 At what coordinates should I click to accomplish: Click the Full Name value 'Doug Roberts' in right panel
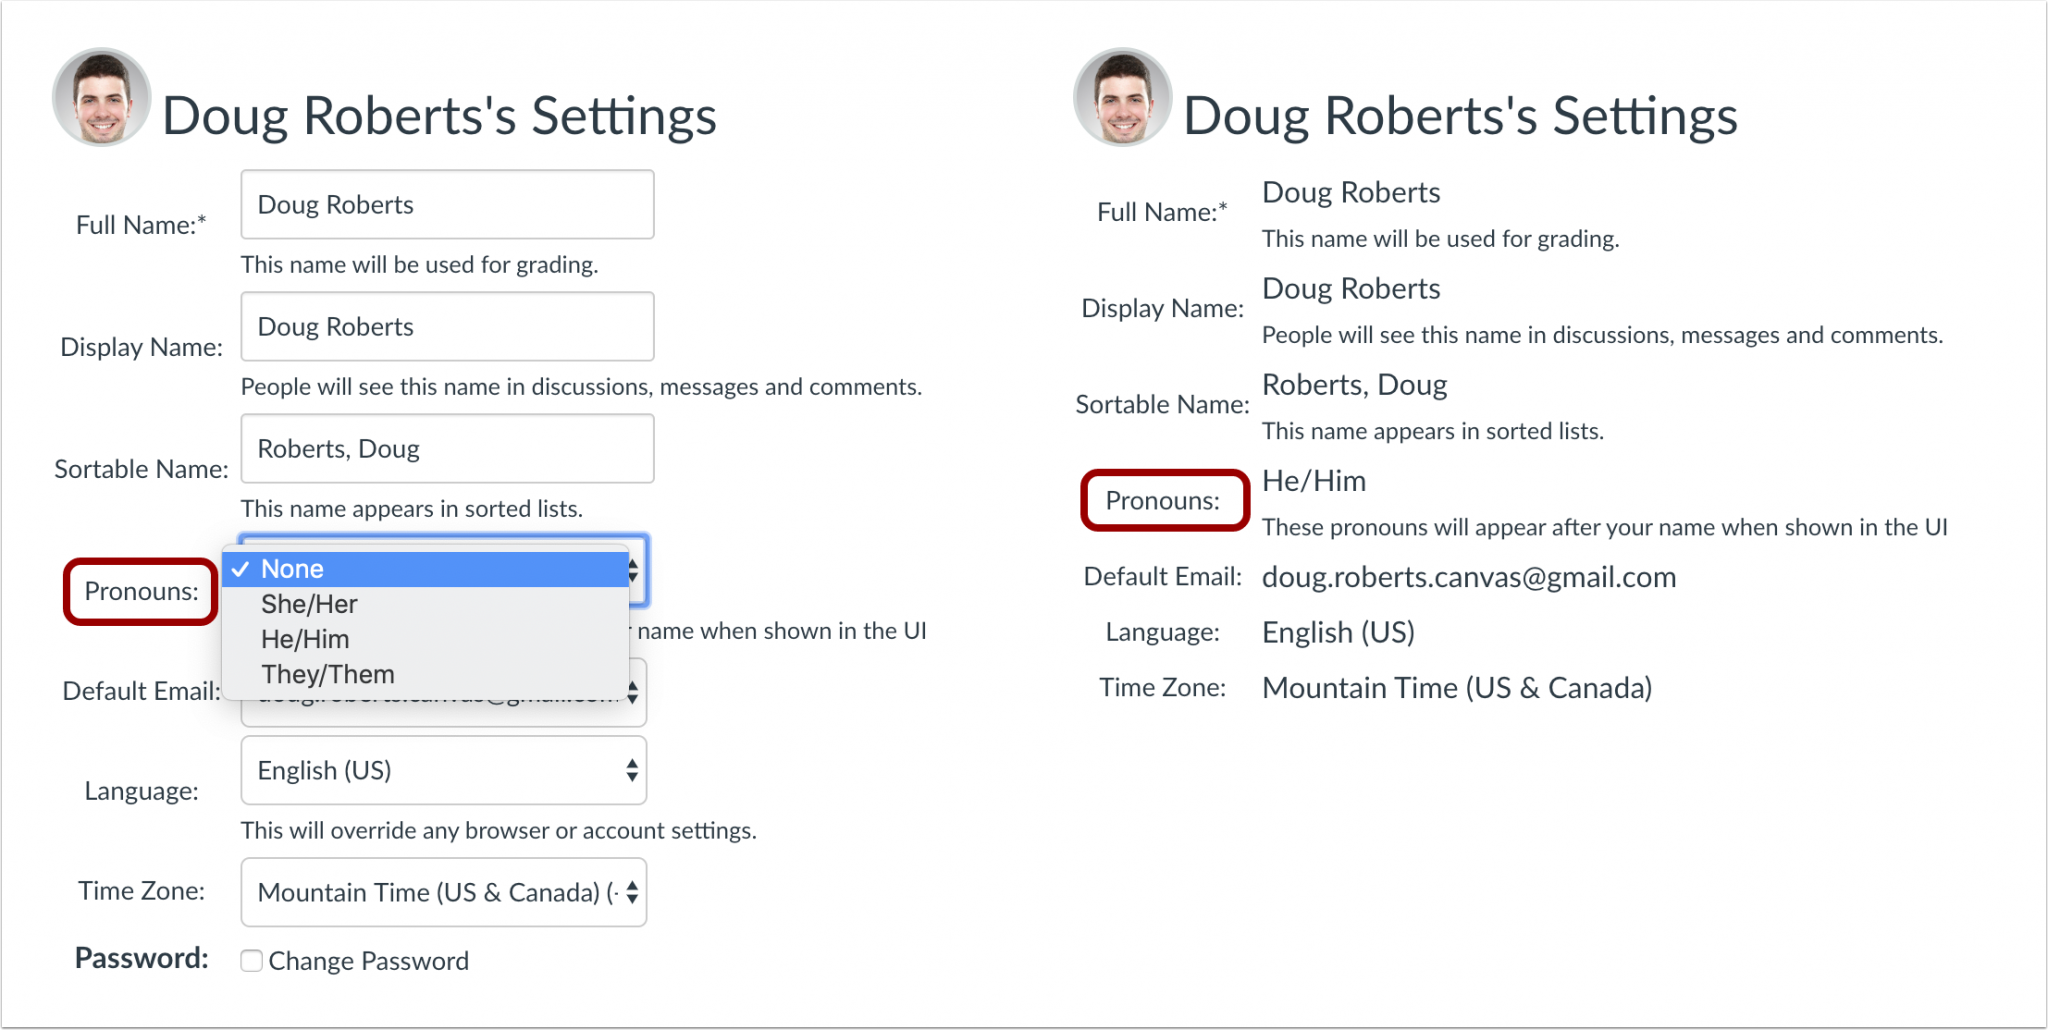(x=1351, y=192)
